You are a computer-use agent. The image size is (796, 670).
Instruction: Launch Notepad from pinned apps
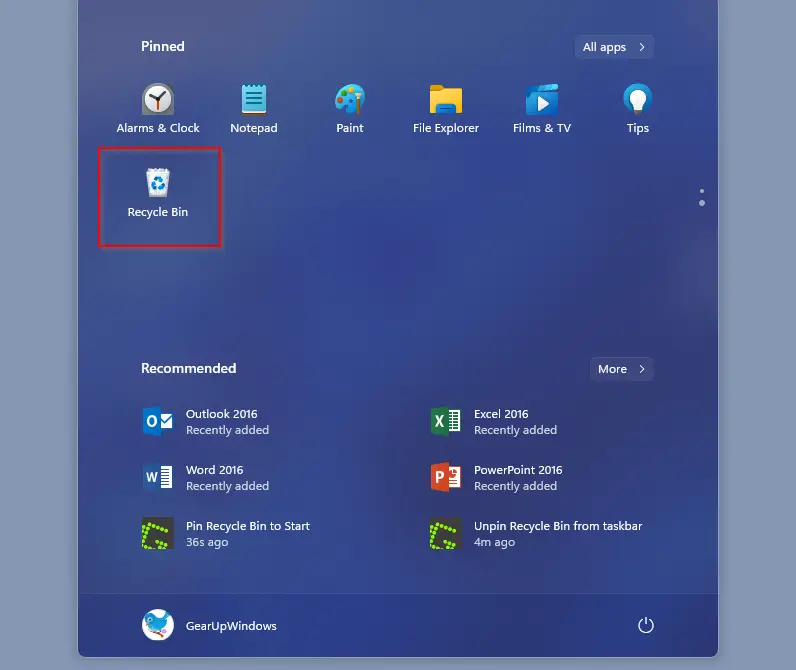[254, 109]
